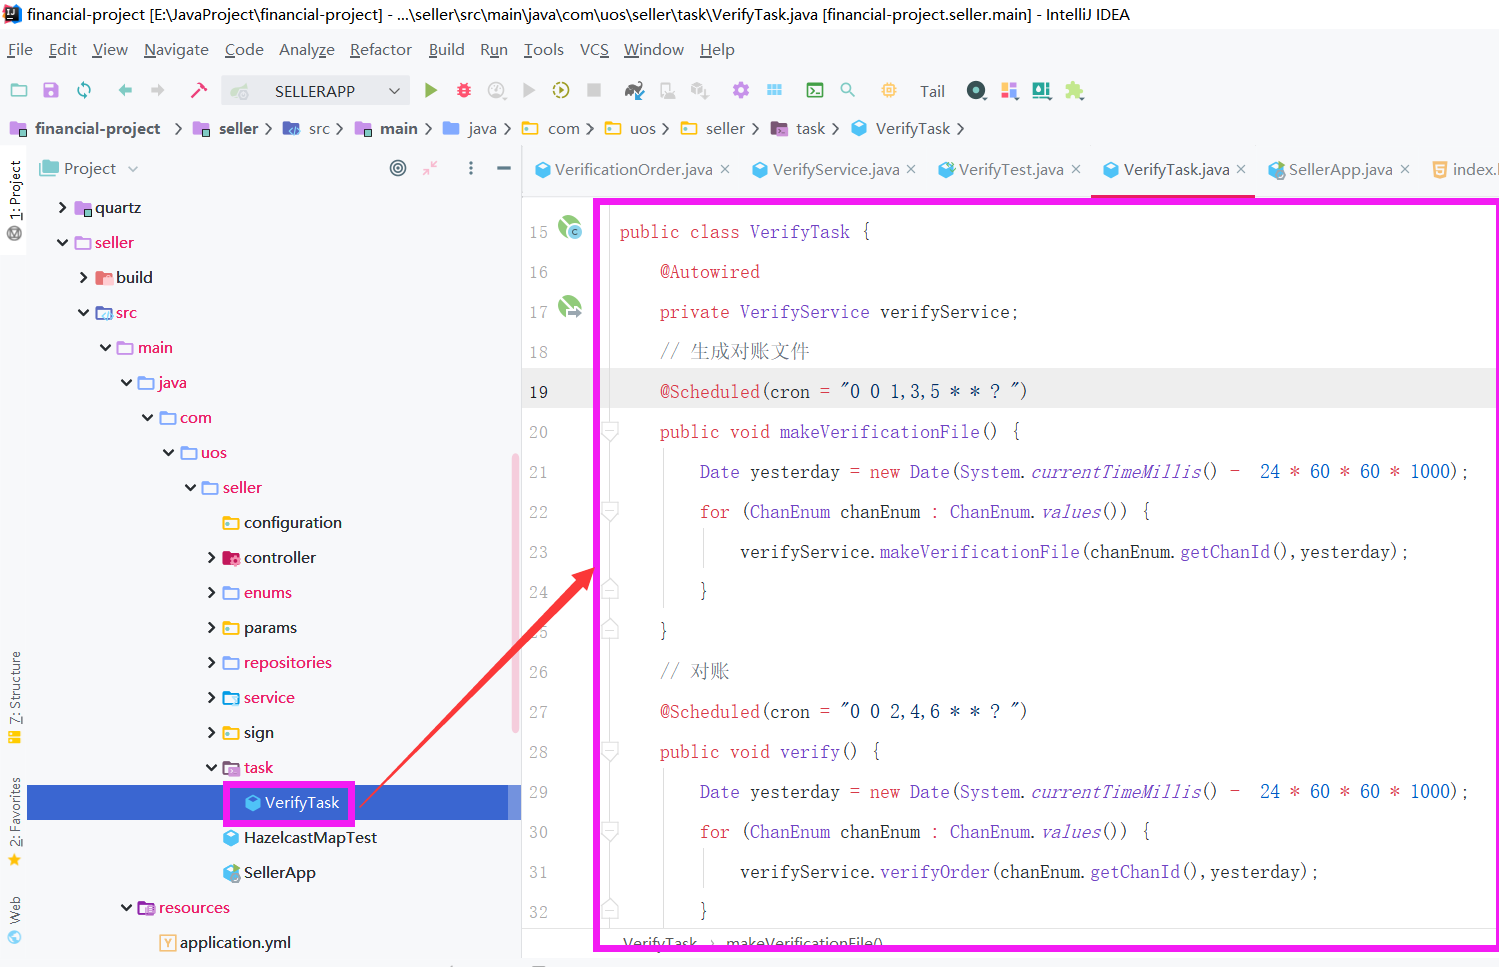Screen dimensions: 1499x967
Task: Open IDE Settings via the gear icon
Action: coord(740,90)
